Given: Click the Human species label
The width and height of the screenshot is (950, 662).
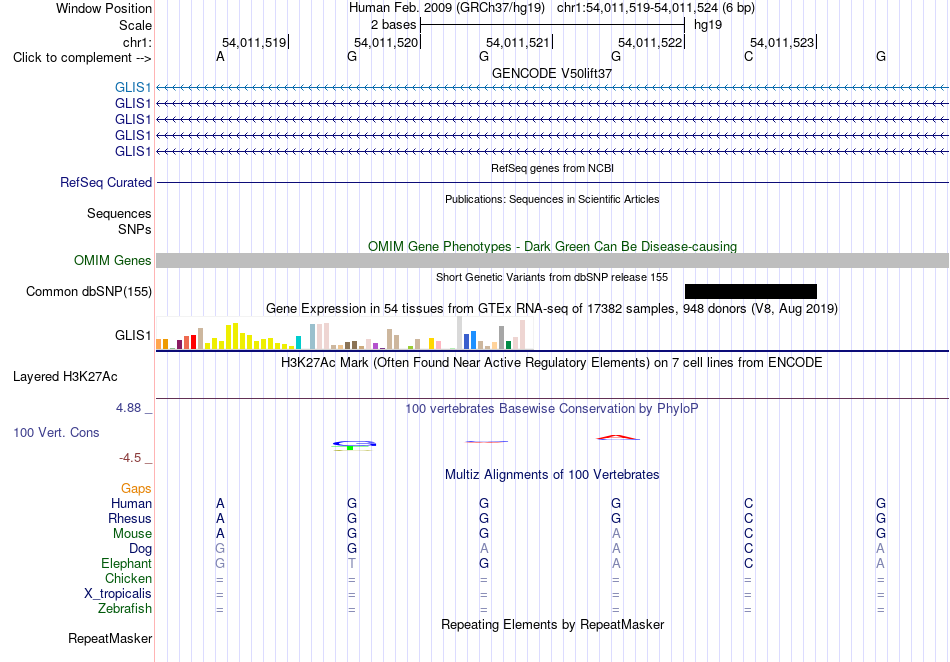Looking at the screenshot, I should coord(131,503).
